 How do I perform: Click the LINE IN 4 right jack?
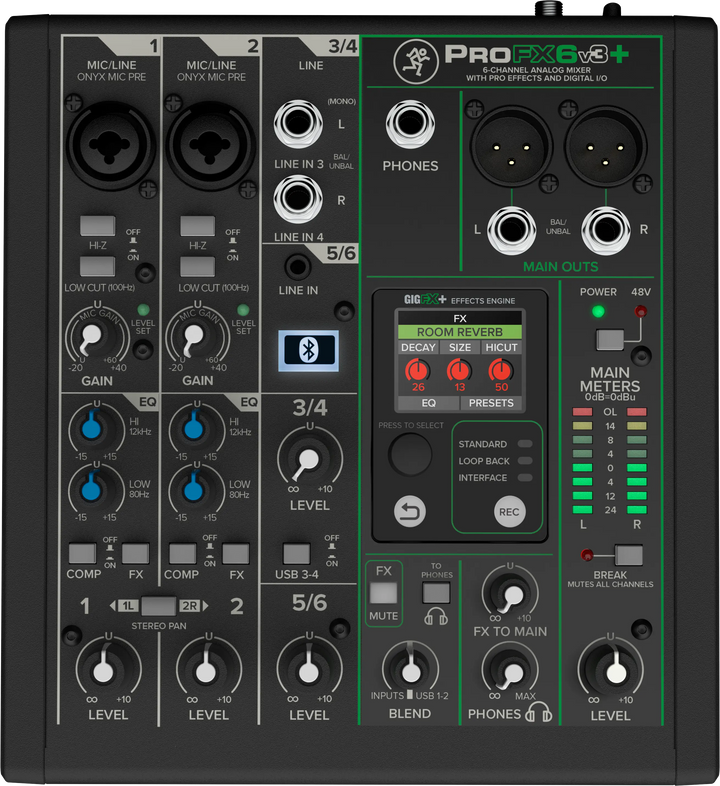click(298, 199)
